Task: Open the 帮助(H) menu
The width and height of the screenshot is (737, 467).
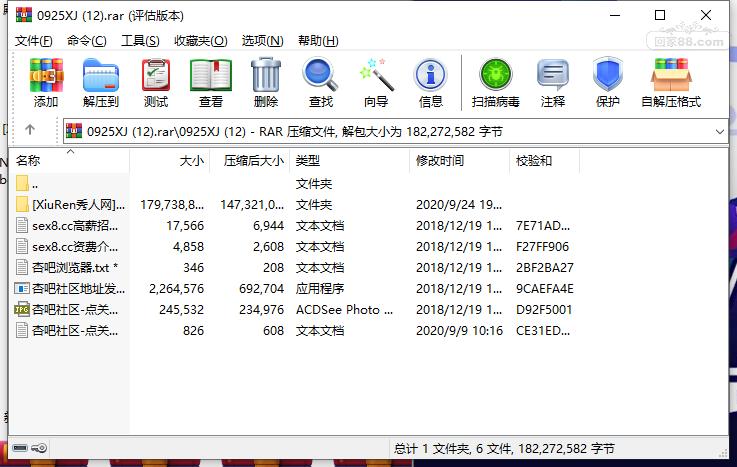Action: 318,41
